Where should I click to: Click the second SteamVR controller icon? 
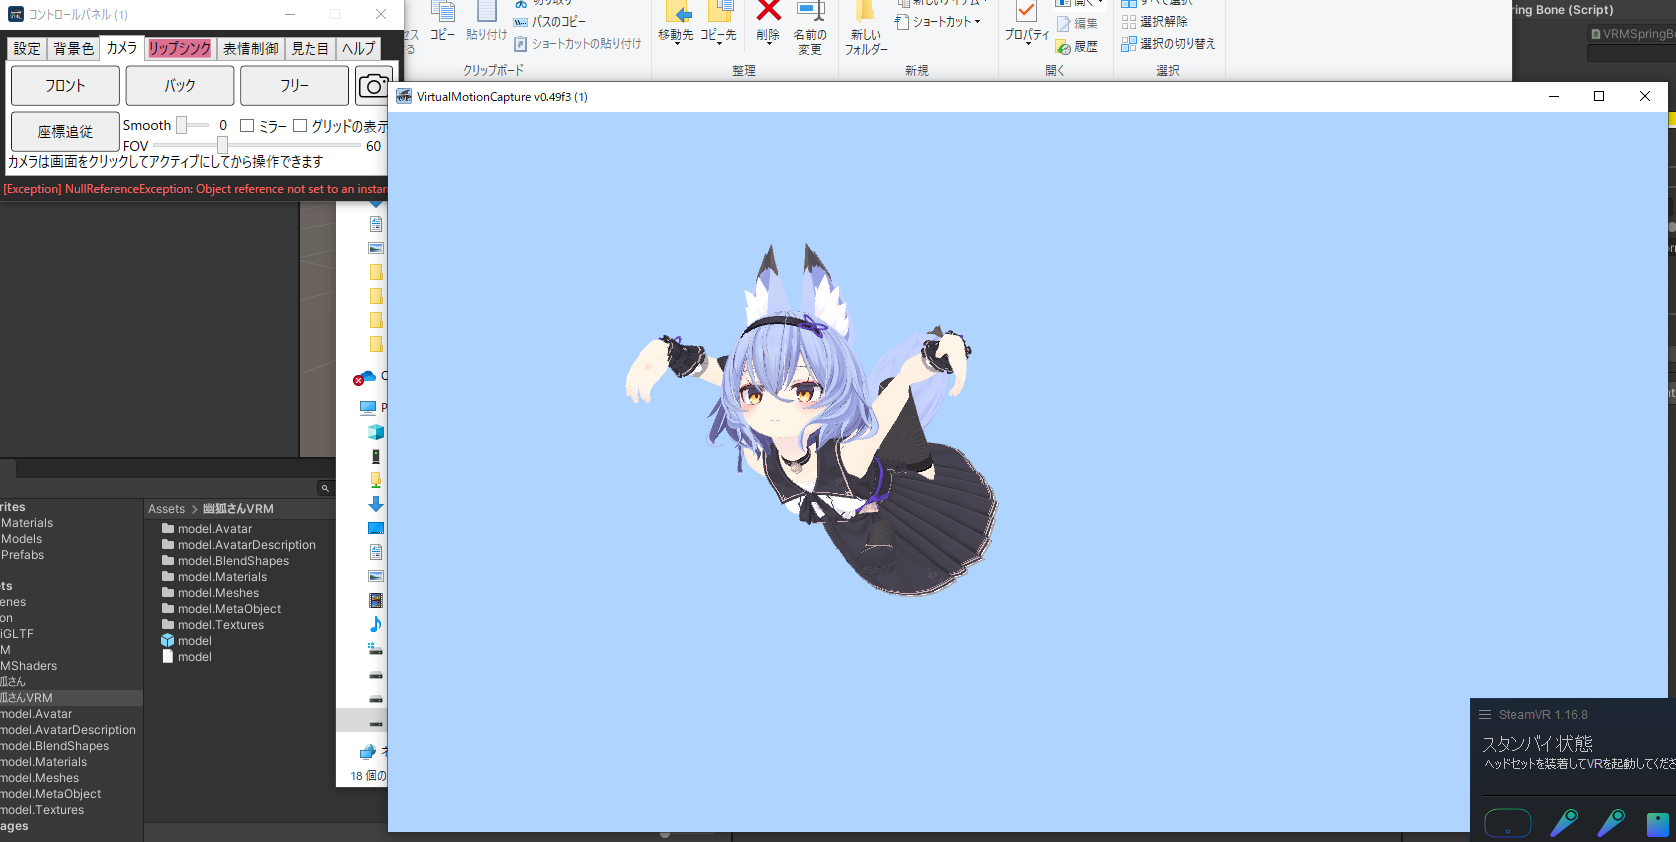click(x=1611, y=823)
